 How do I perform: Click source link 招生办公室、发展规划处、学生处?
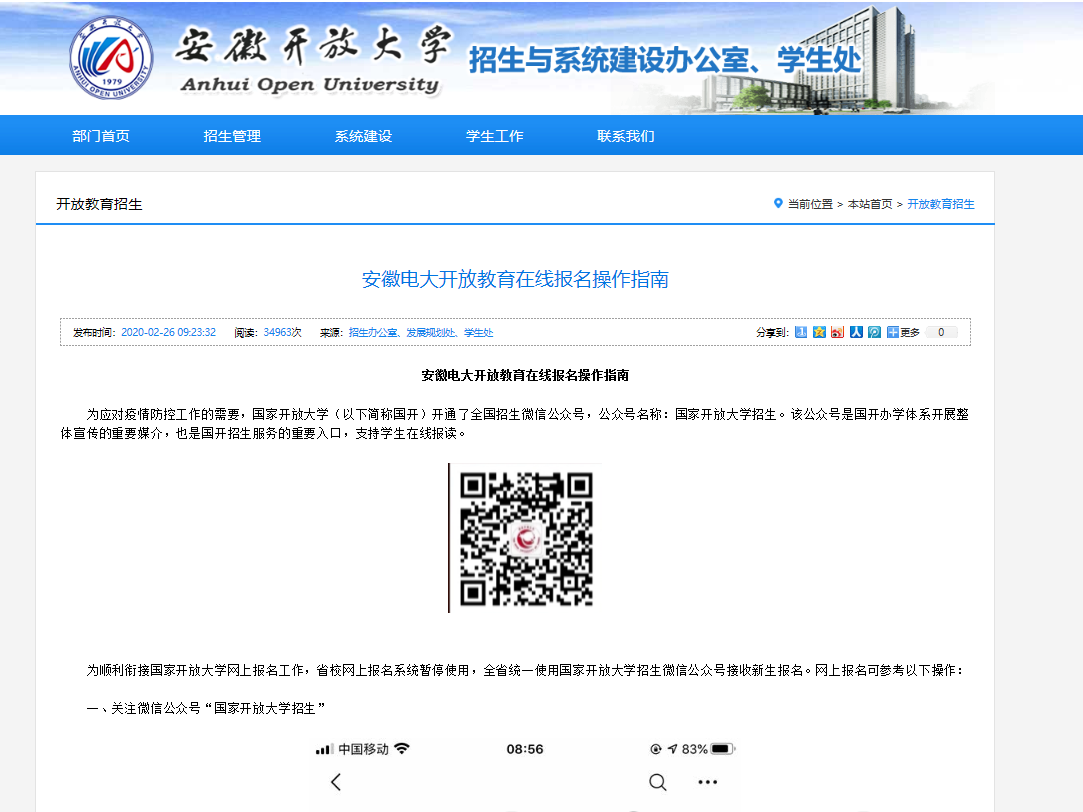click(421, 332)
